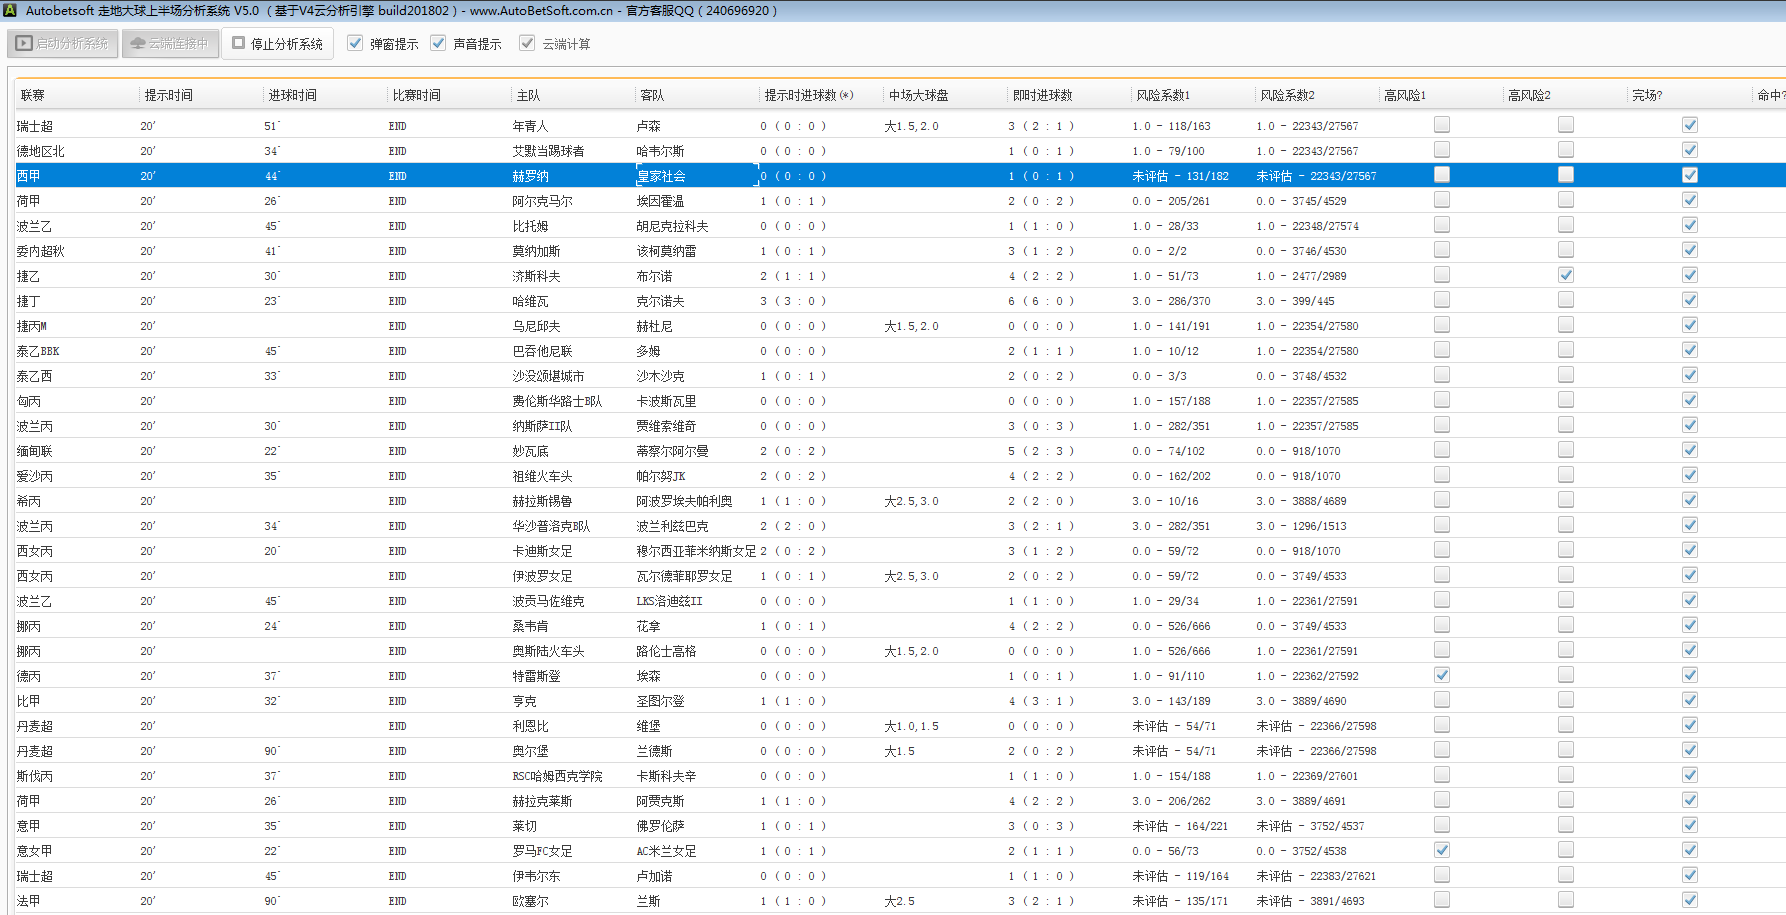Check 高风险1 for the 赫罗纳 row
This screenshot has width=1786, height=915.
(1441, 175)
